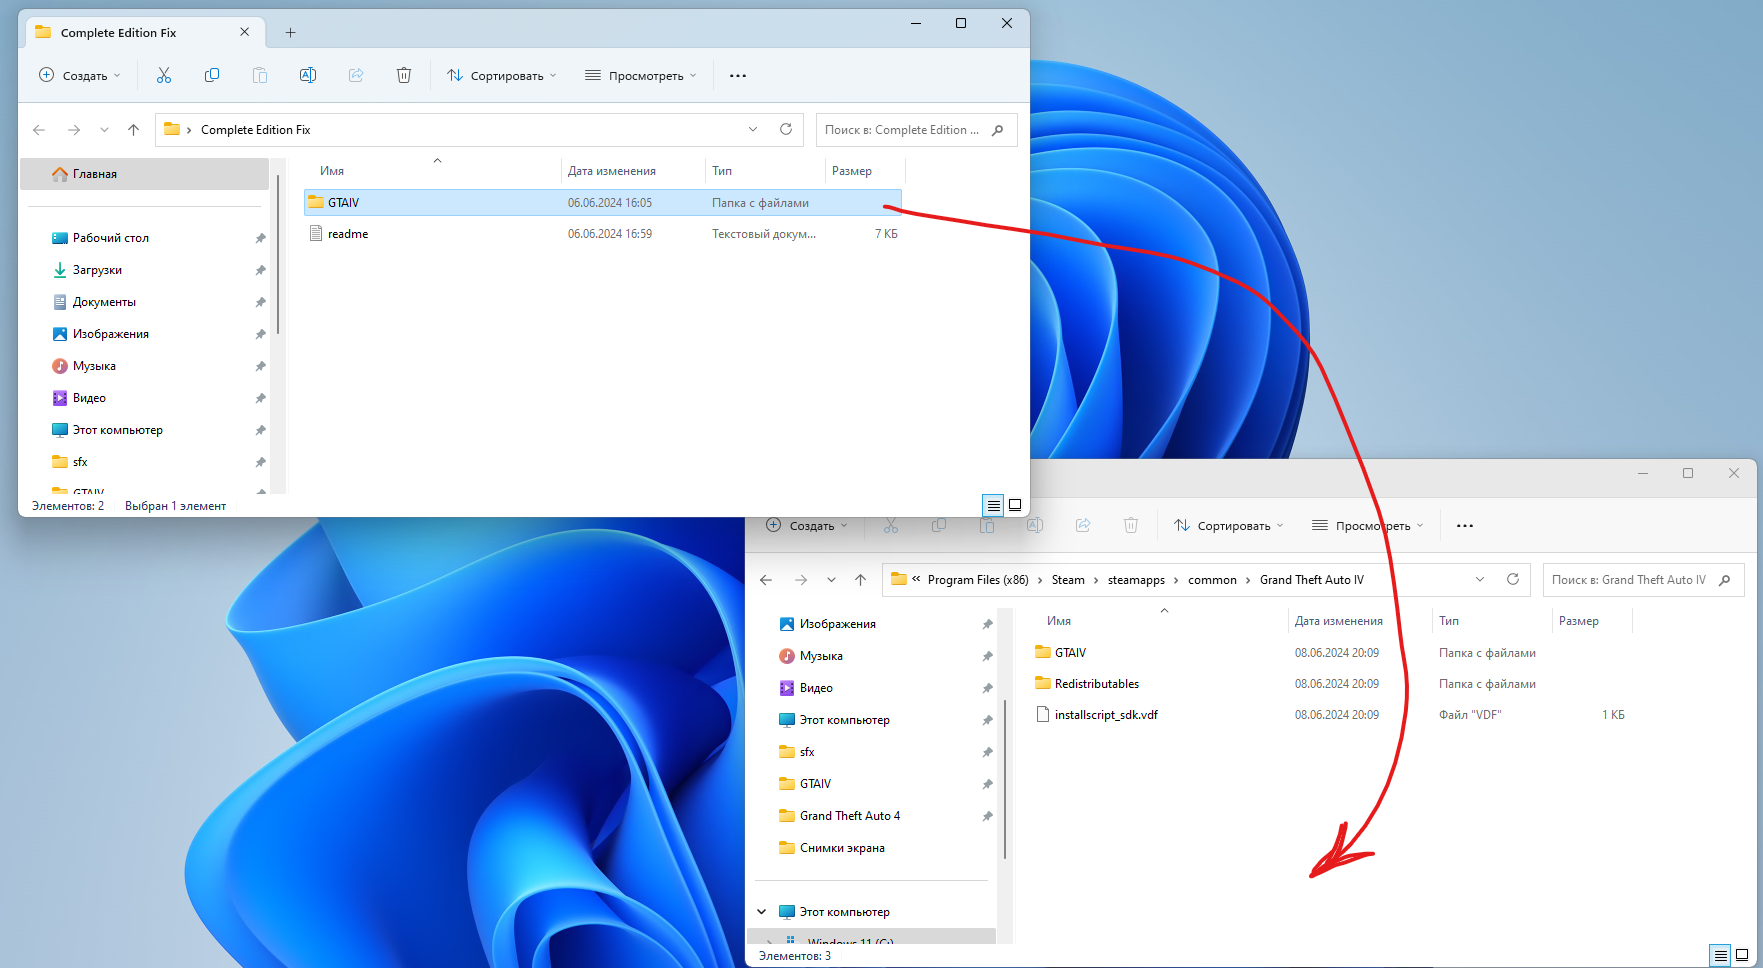This screenshot has width=1763, height=968.
Task: Refresh the Complete Edition Fix folder
Action: pyautogui.click(x=786, y=129)
